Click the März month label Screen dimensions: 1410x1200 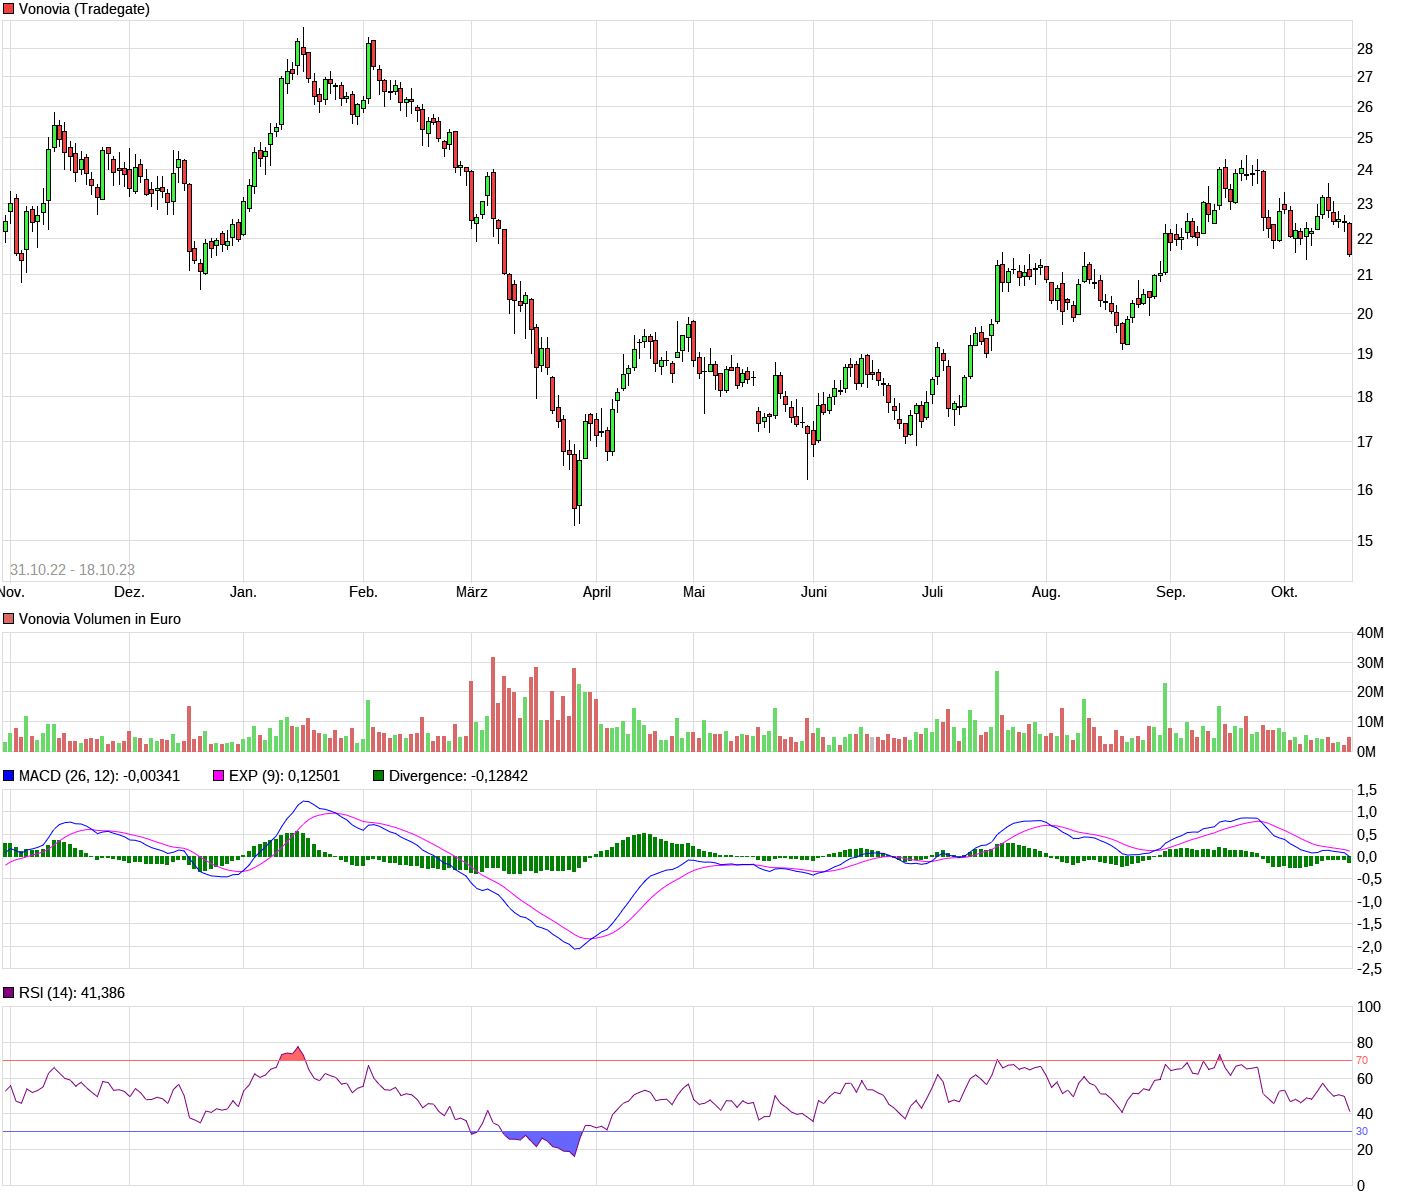point(472,592)
